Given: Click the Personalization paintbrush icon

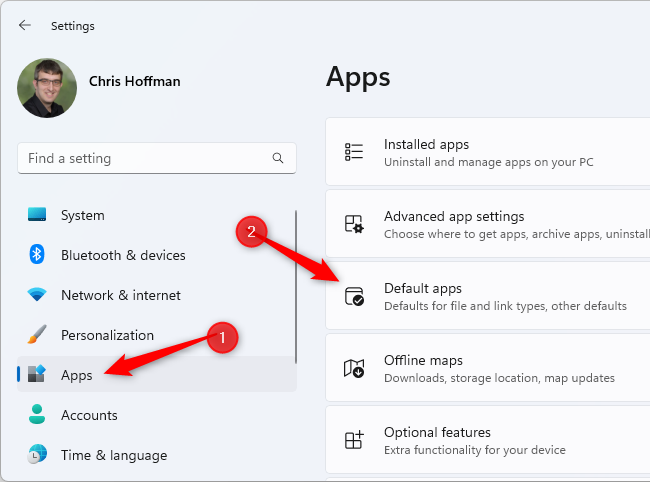Looking at the screenshot, I should coord(37,335).
